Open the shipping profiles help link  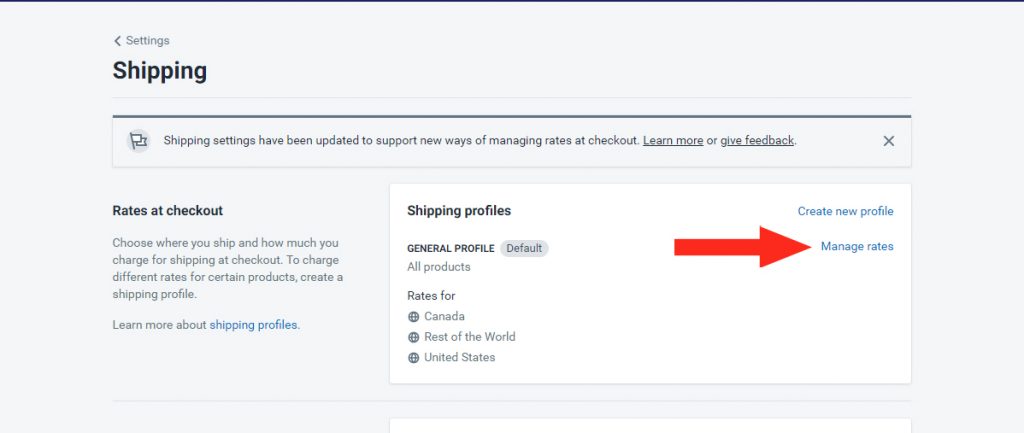tap(254, 325)
